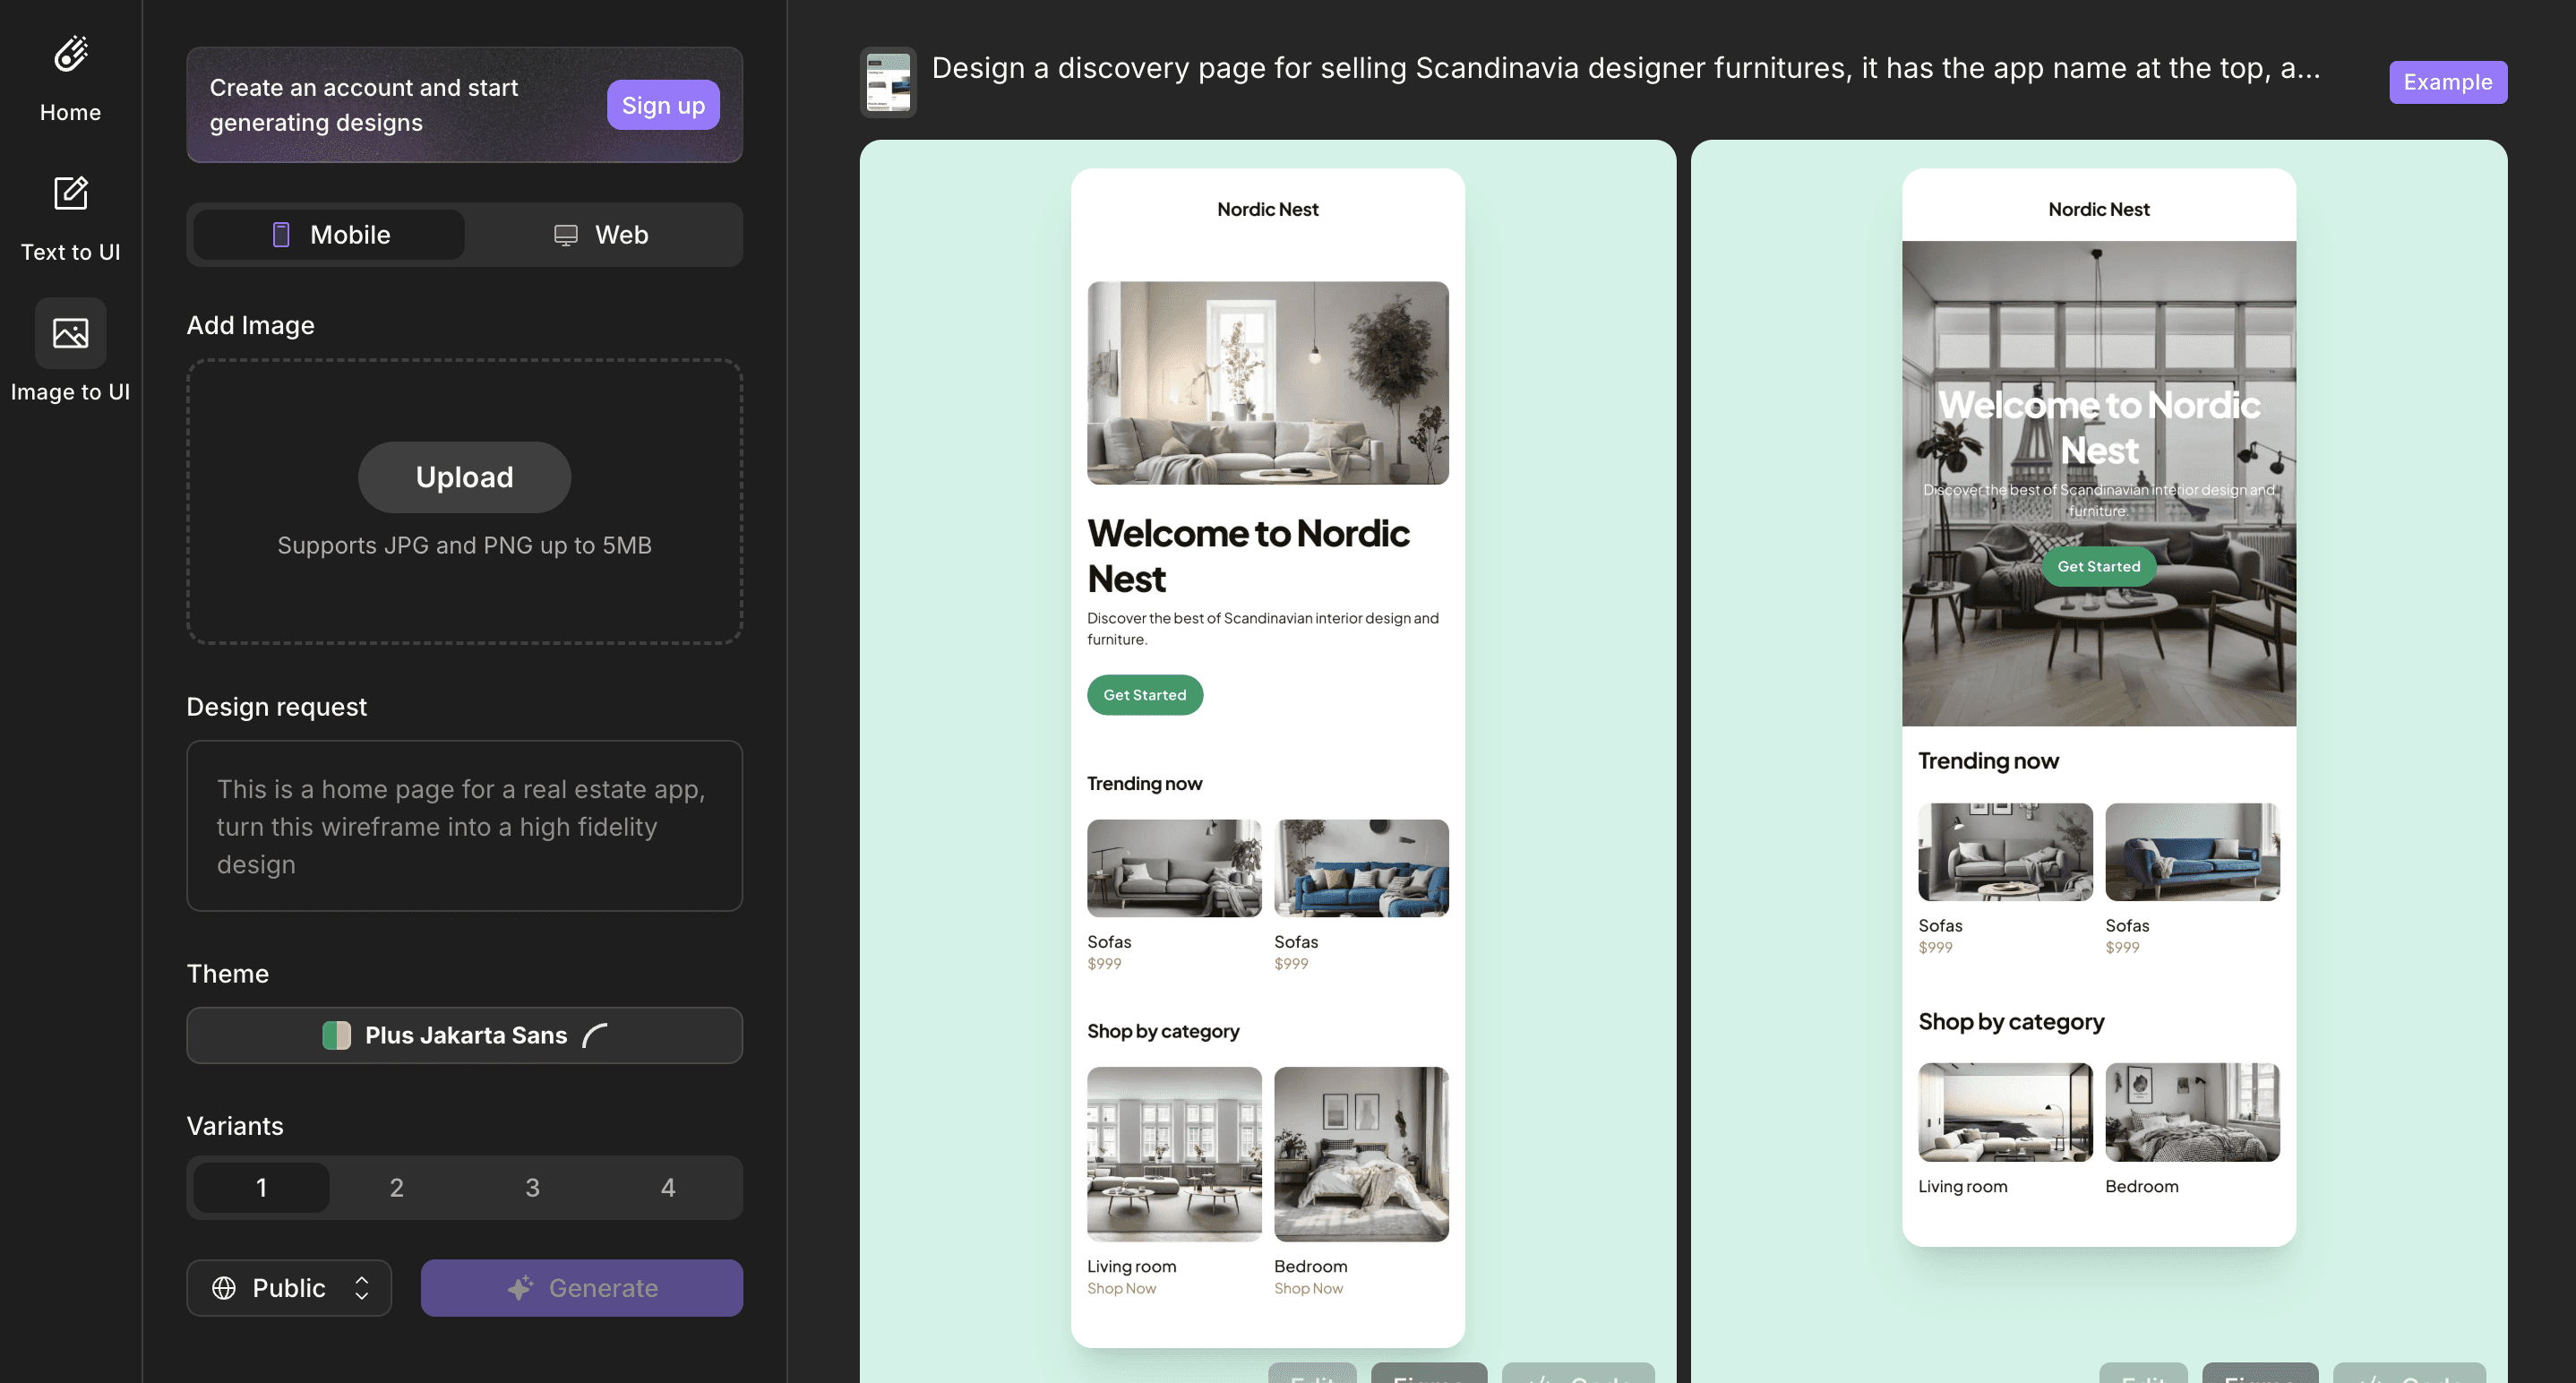This screenshot has width=2576, height=1383.
Task: Open the Plus Jakarta Sans theme selector
Action: (464, 1035)
